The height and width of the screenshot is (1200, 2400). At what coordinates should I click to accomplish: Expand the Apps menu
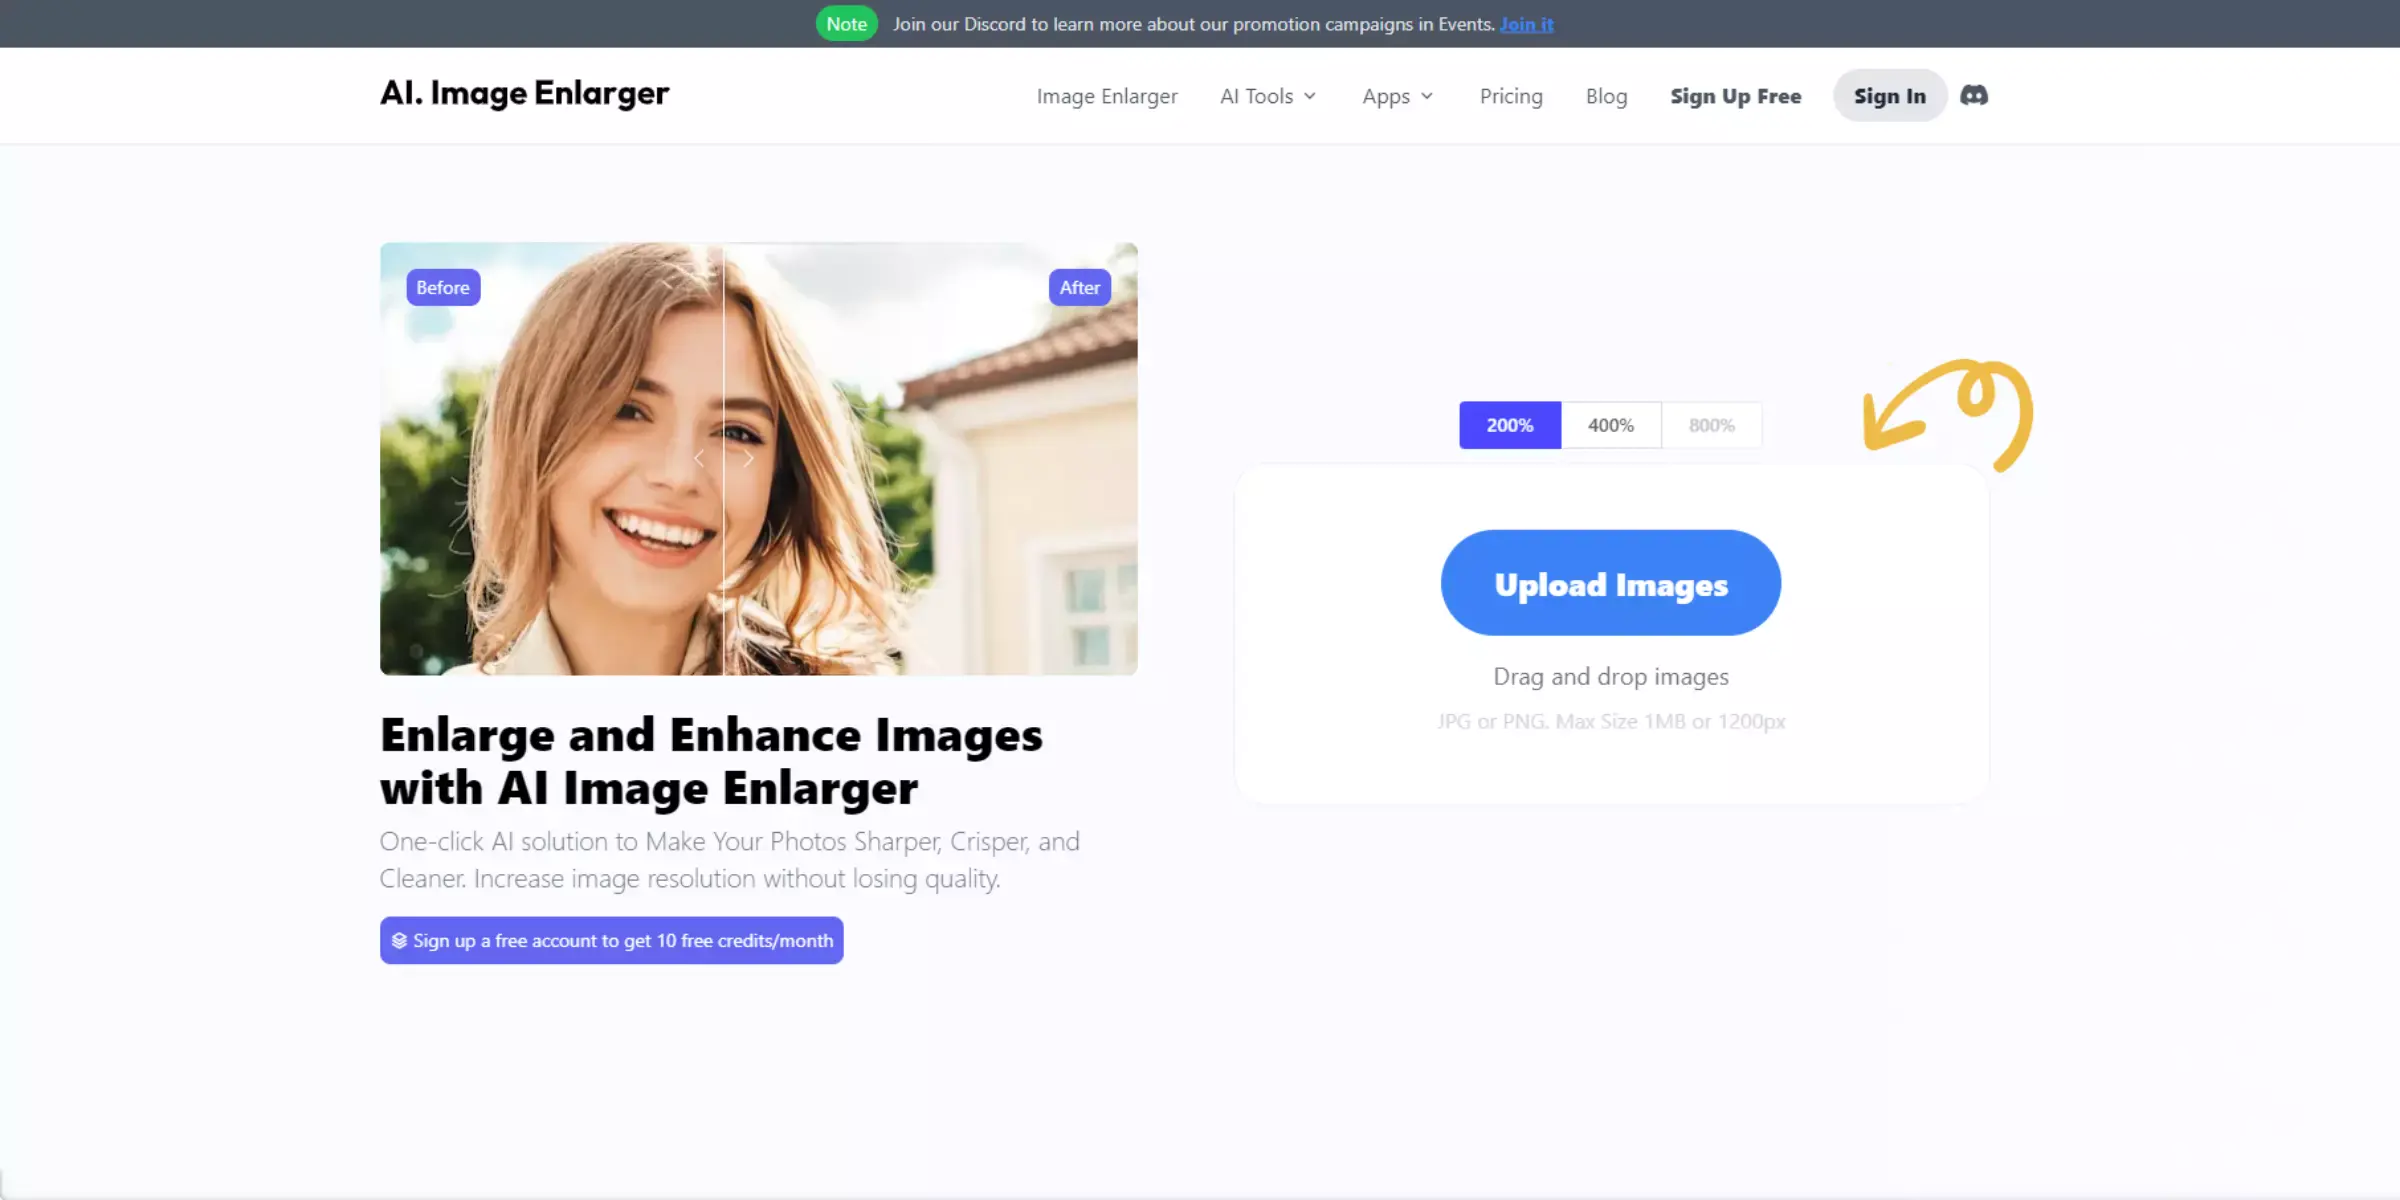pos(1396,95)
